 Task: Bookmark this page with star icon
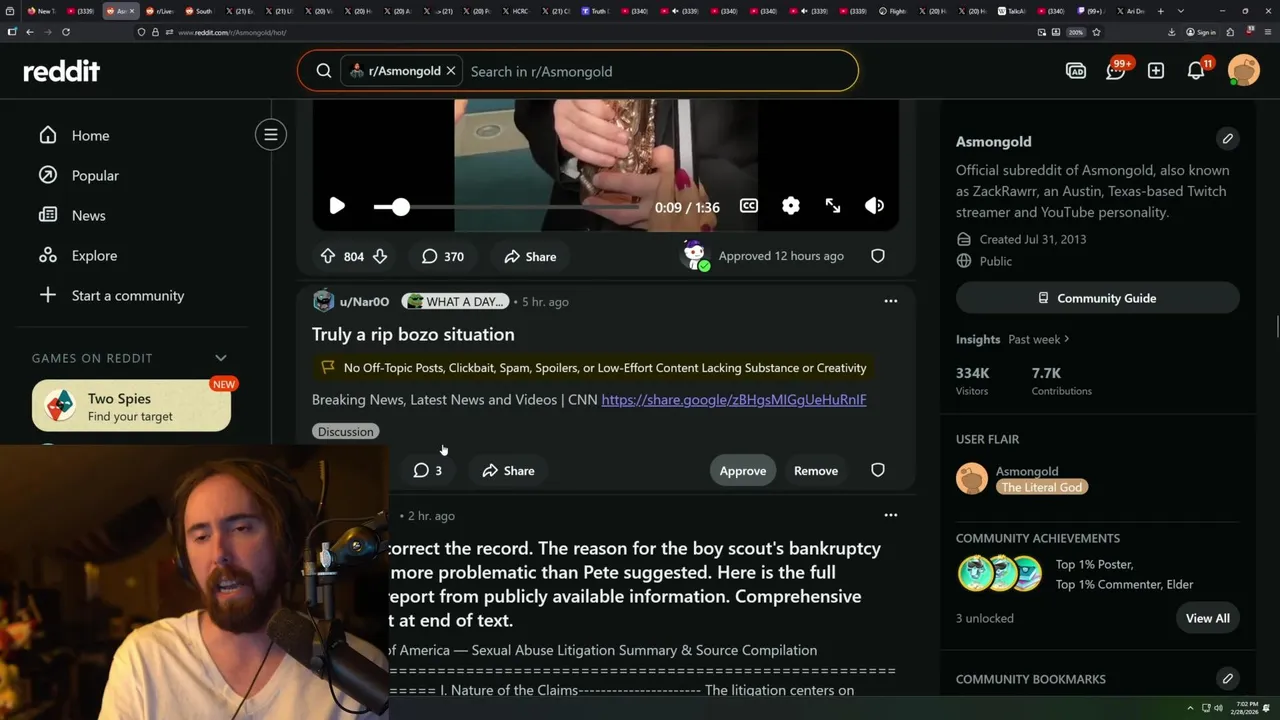point(1097,32)
